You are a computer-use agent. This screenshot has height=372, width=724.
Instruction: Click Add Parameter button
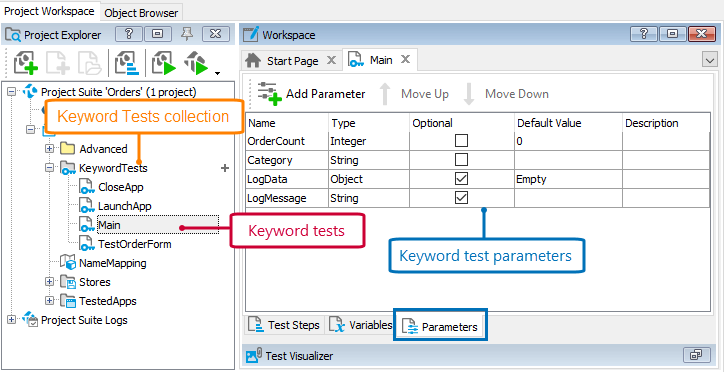pos(311,94)
